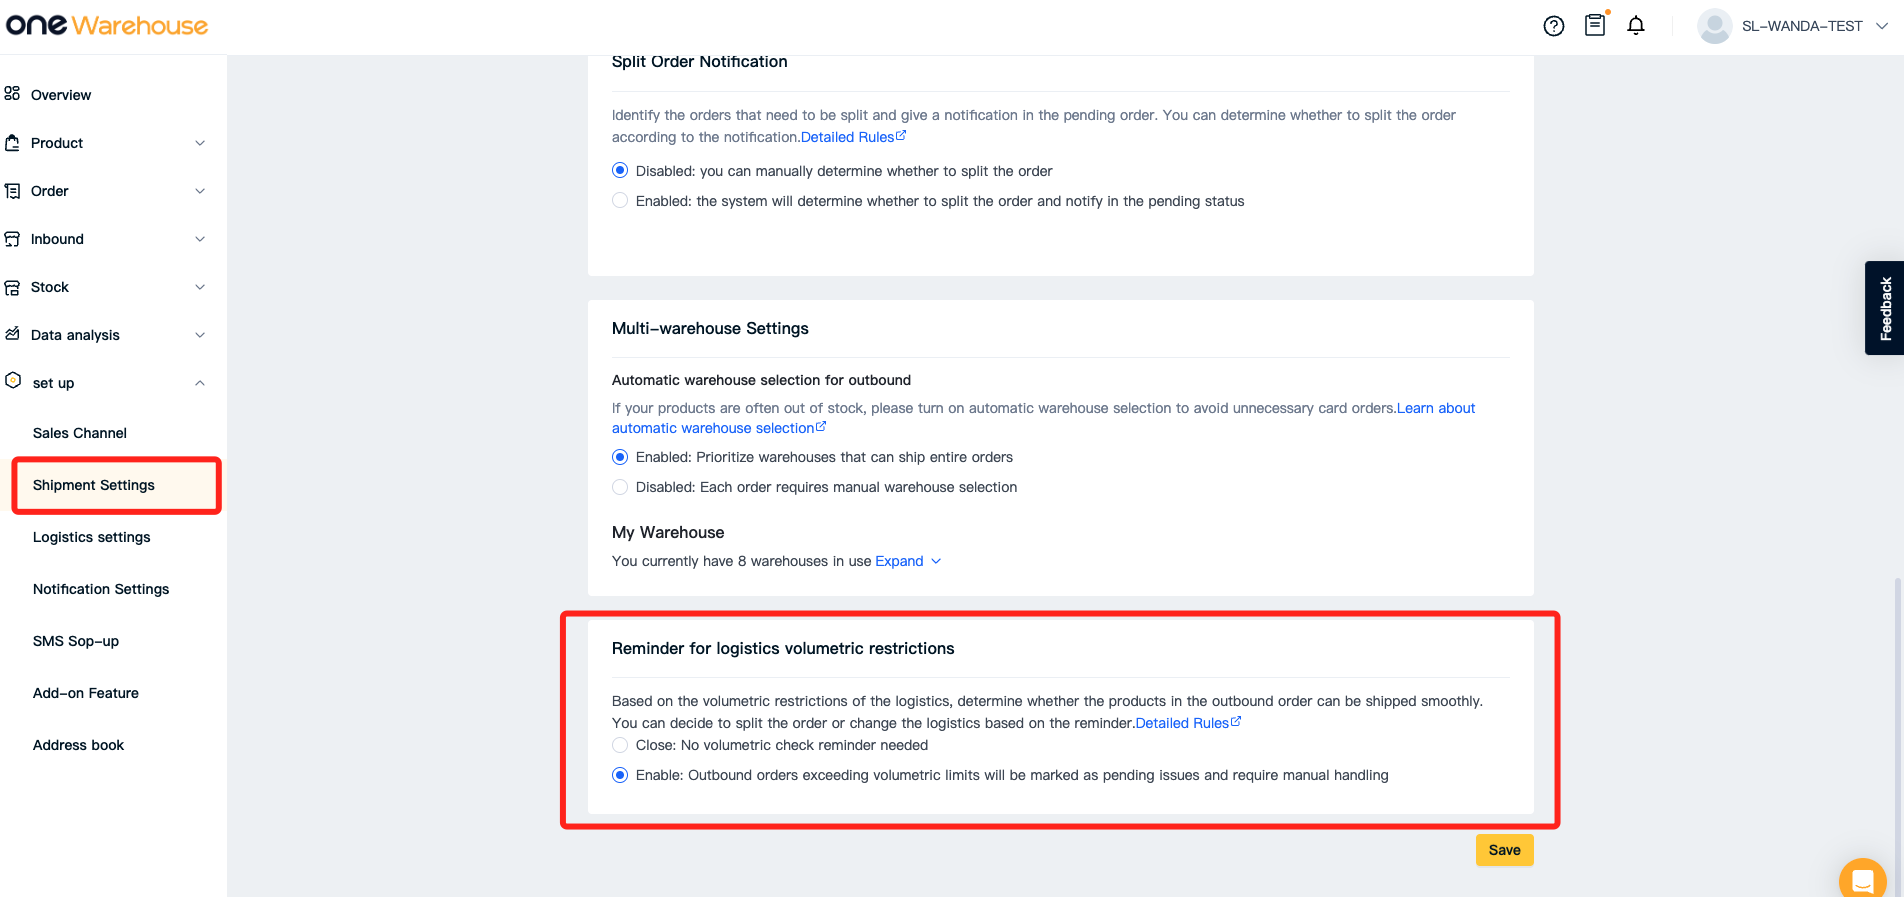
Task: Open the orange chat support bubble
Action: pyautogui.click(x=1862, y=880)
